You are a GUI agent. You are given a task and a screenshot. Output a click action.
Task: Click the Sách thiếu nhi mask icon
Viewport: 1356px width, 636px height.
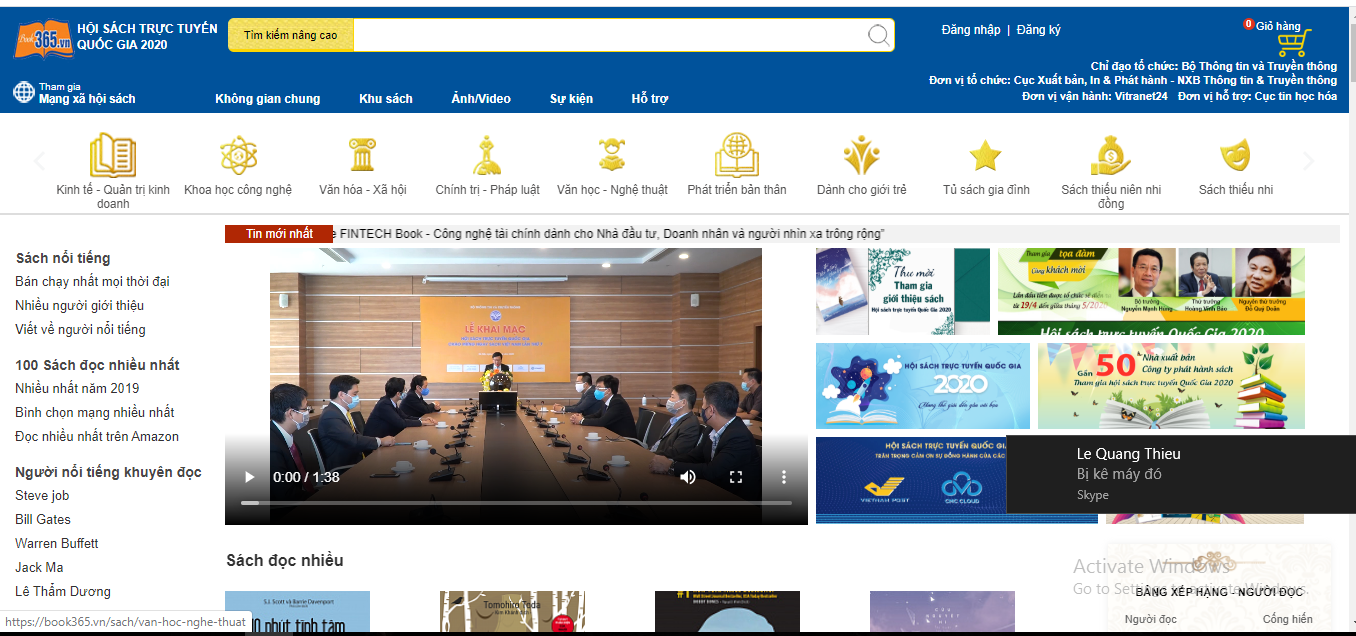[x=1236, y=156]
